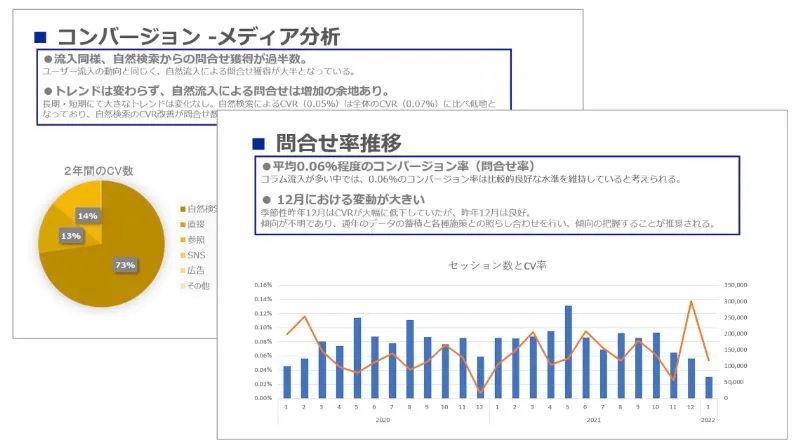Click the tallest blue bar, May 2021

(568, 352)
